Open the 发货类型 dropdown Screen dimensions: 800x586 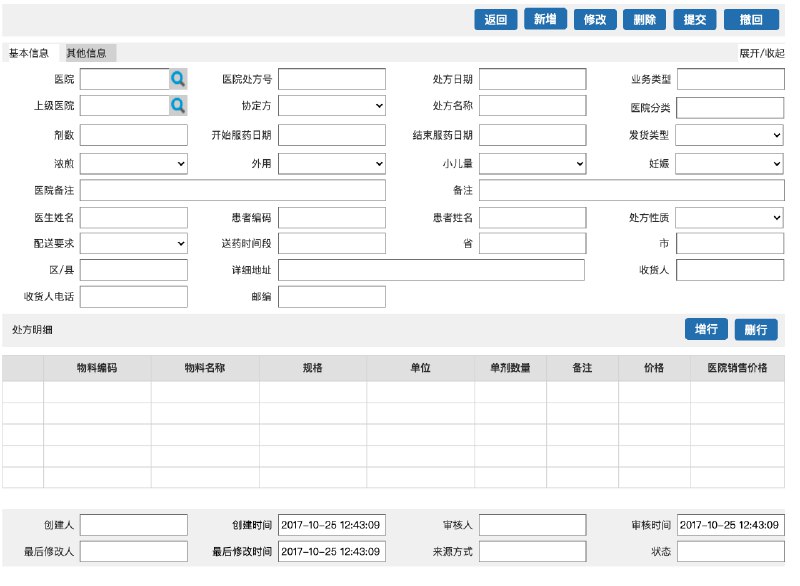click(730, 135)
